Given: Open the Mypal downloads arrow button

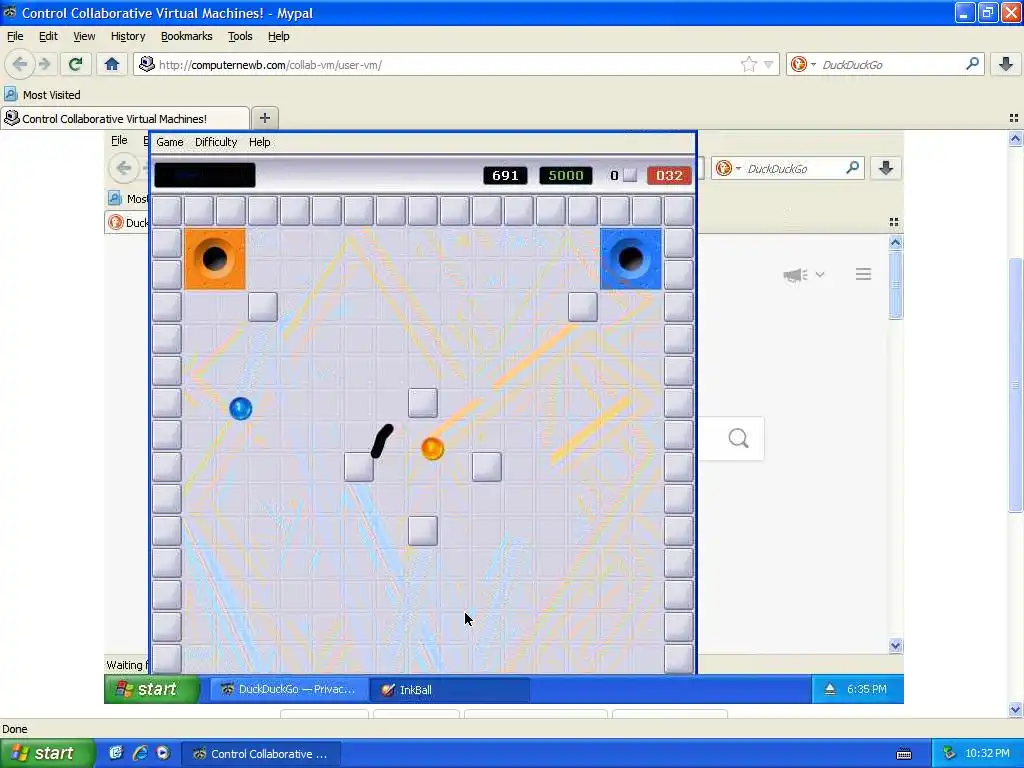Looking at the screenshot, I should 1006,64.
